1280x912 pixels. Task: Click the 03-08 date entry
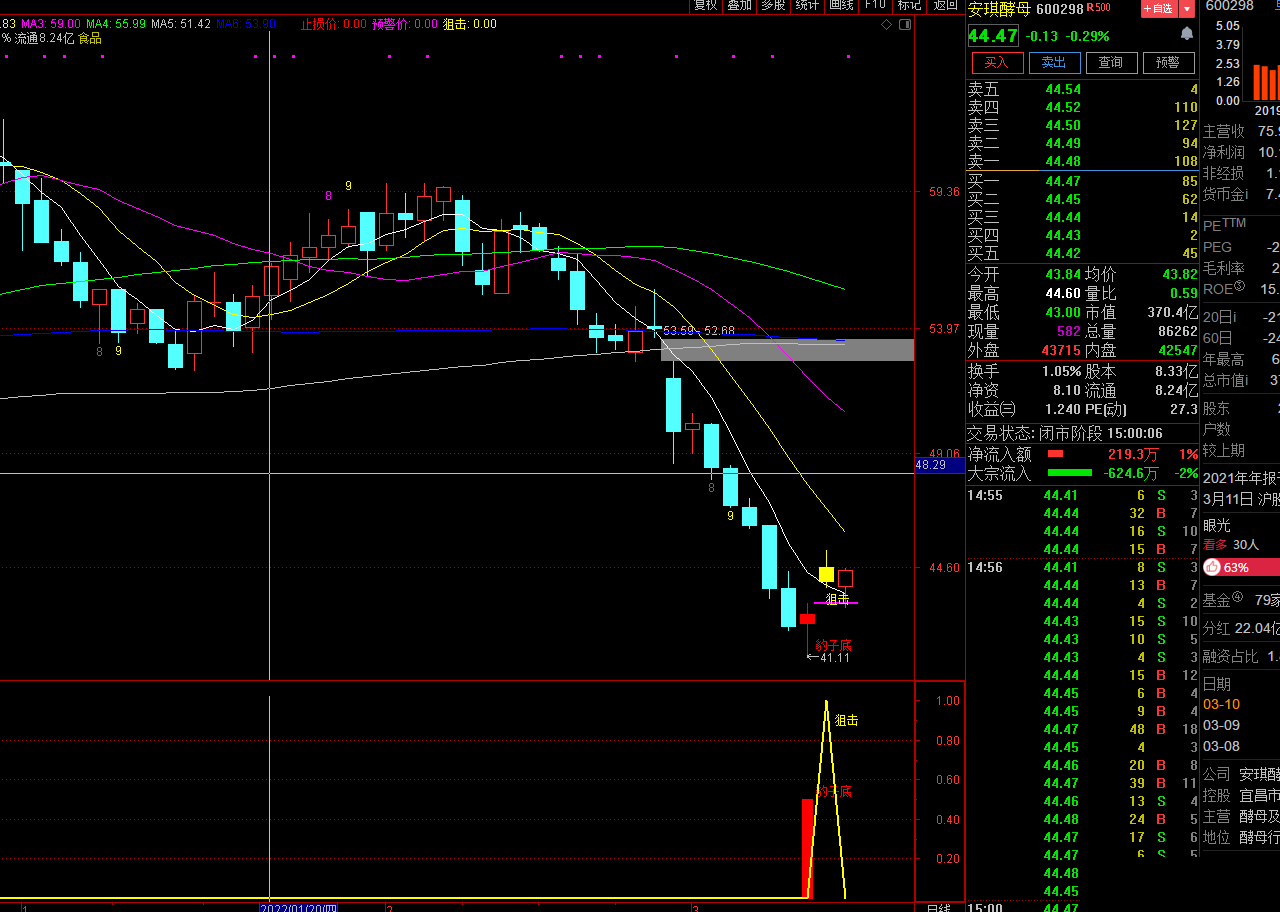1221,746
